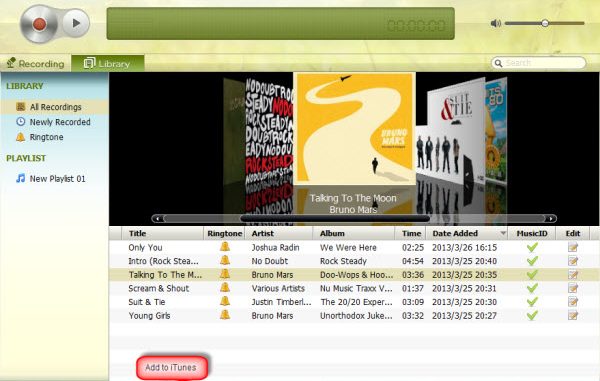Click MusicID checkmark for Young Girls
Screen dimensions: 600x381
[532, 315]
